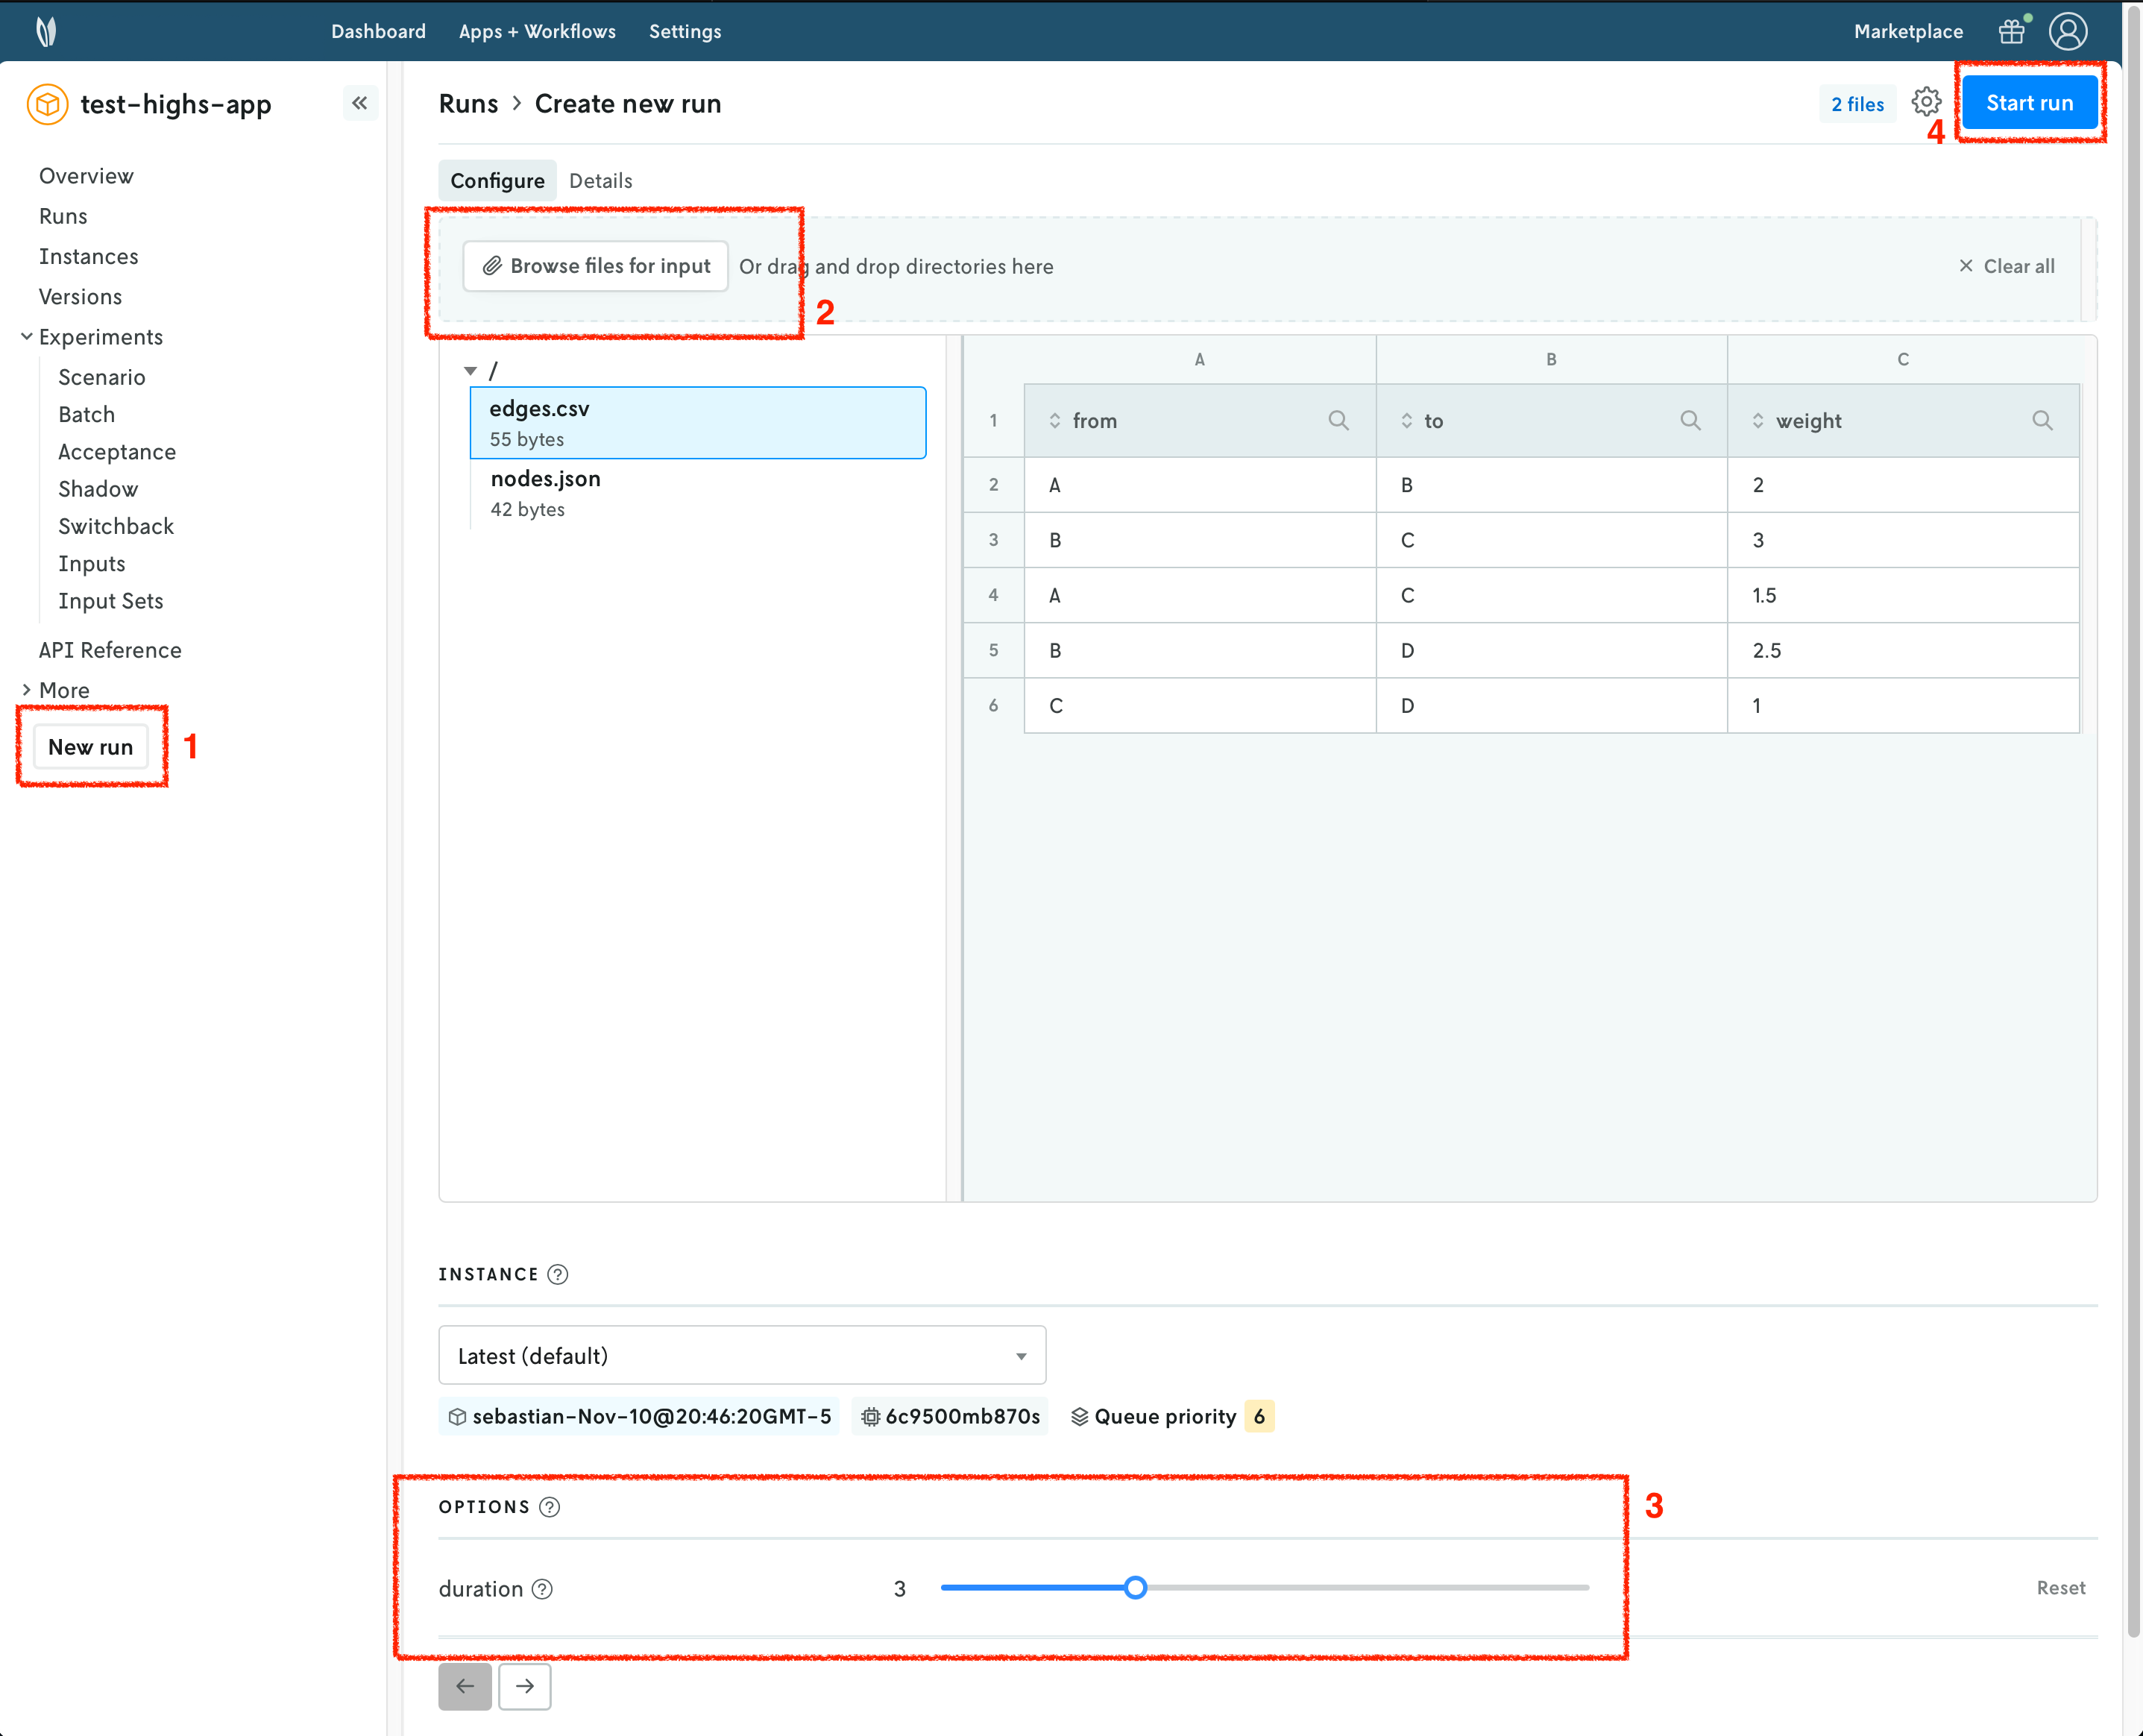Collapse the sidebar with double-chevron icon
2143x1736 pixels.
coord(360,103)
